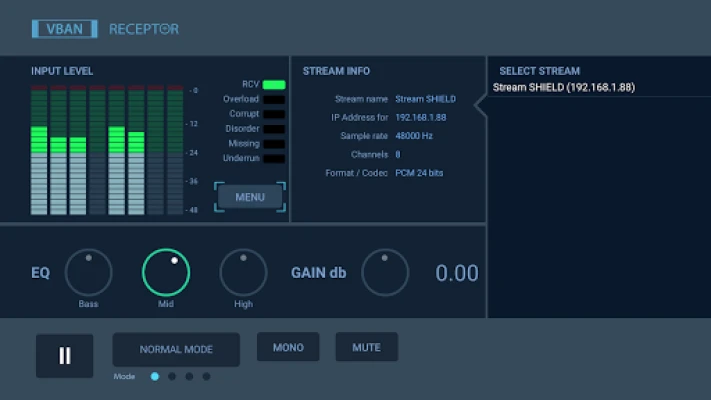
Task: Click the 0.00 gain value readout
Action: (x=456, y=273)
